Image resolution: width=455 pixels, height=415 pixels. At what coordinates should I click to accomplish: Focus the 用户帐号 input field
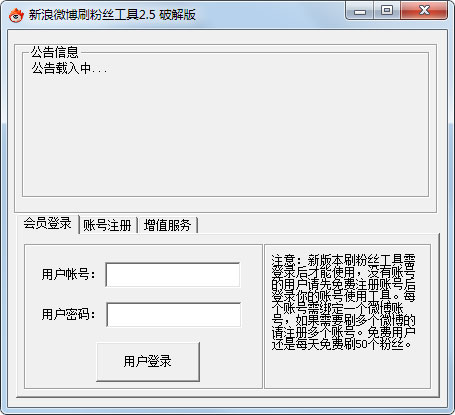coord(173,275)
